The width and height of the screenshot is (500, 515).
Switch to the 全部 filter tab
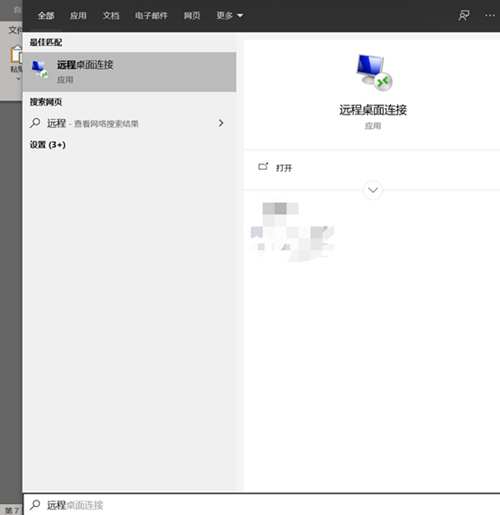tap(46, 15)
